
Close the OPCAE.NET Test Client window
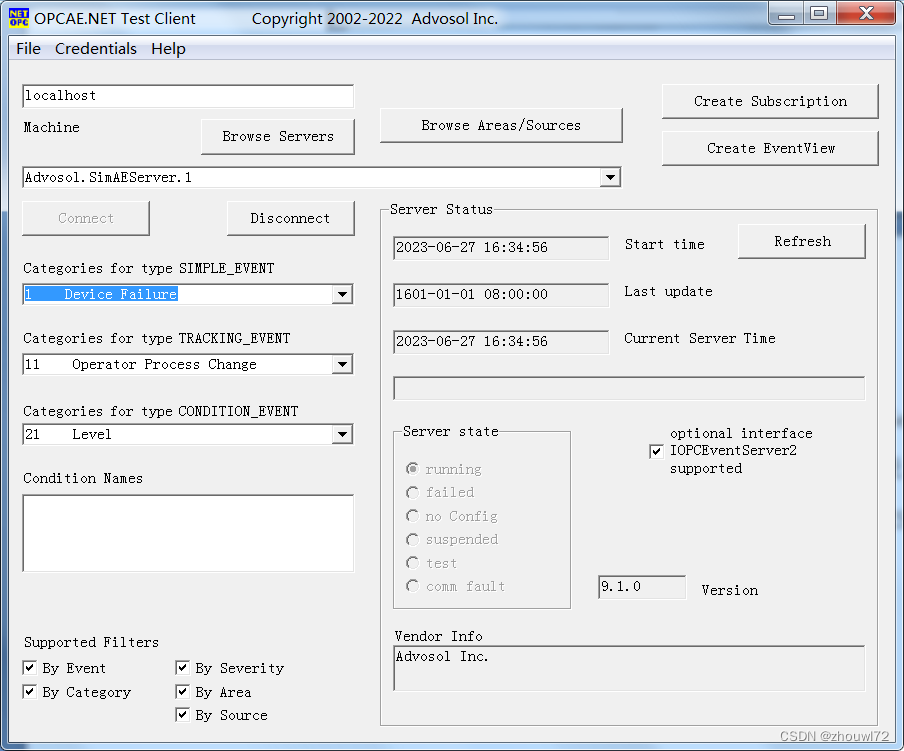point(867,14)
